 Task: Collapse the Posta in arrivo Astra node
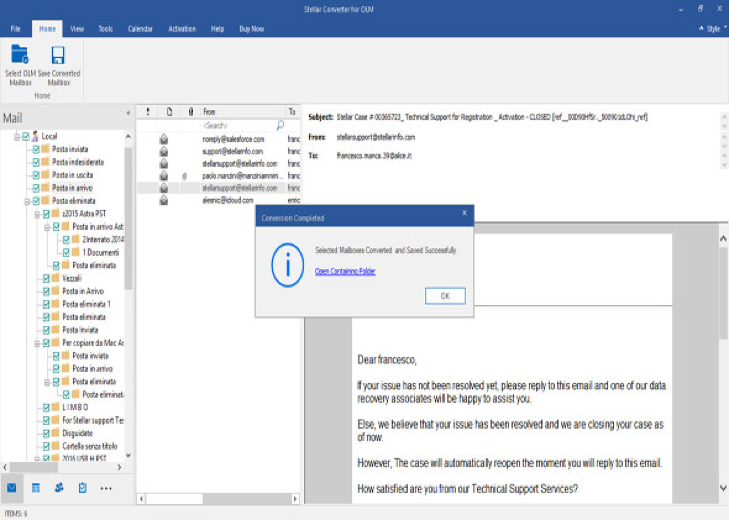coord(47,227)
